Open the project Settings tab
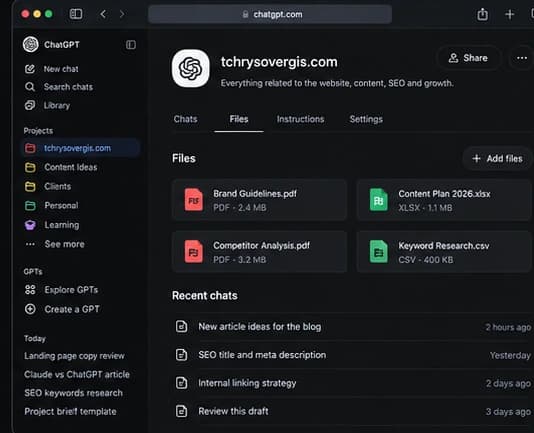534x433 pixels. [366, 119]
